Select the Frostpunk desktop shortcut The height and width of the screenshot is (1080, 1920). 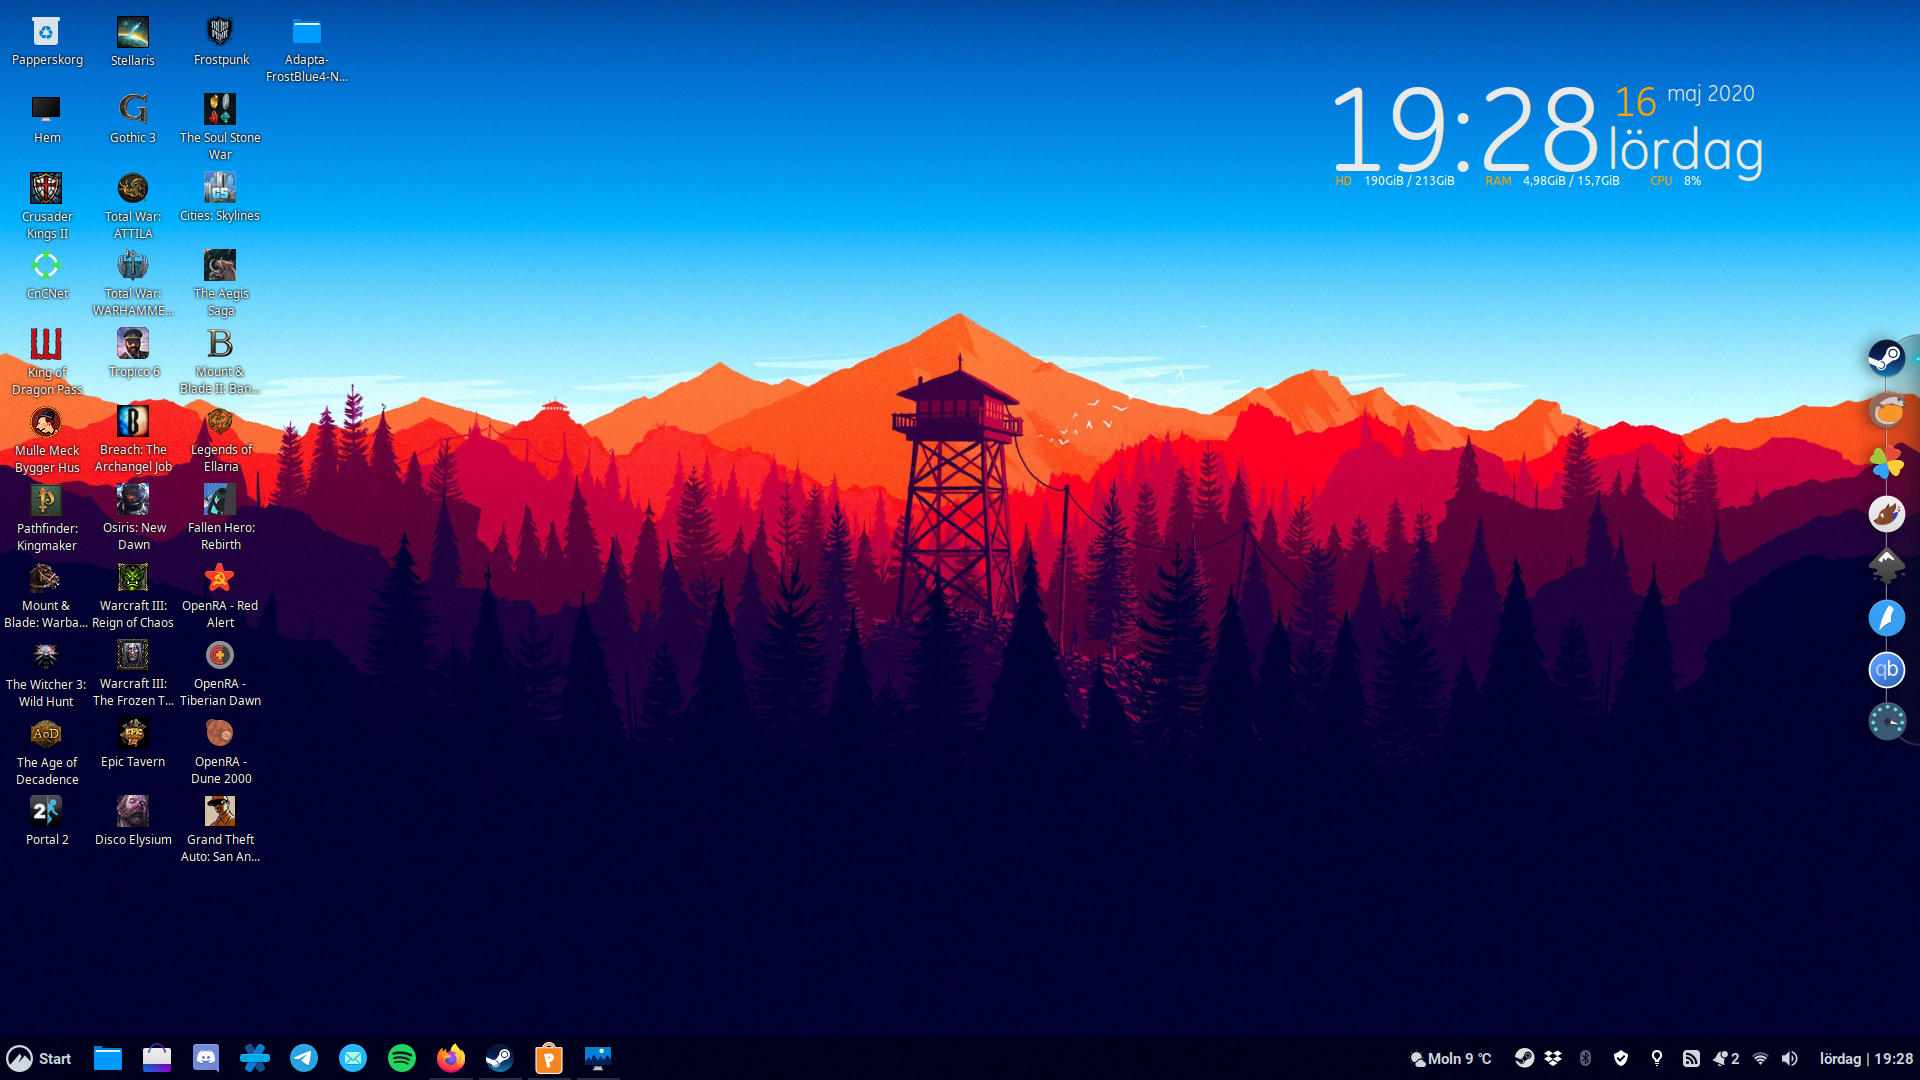[221, 42]
